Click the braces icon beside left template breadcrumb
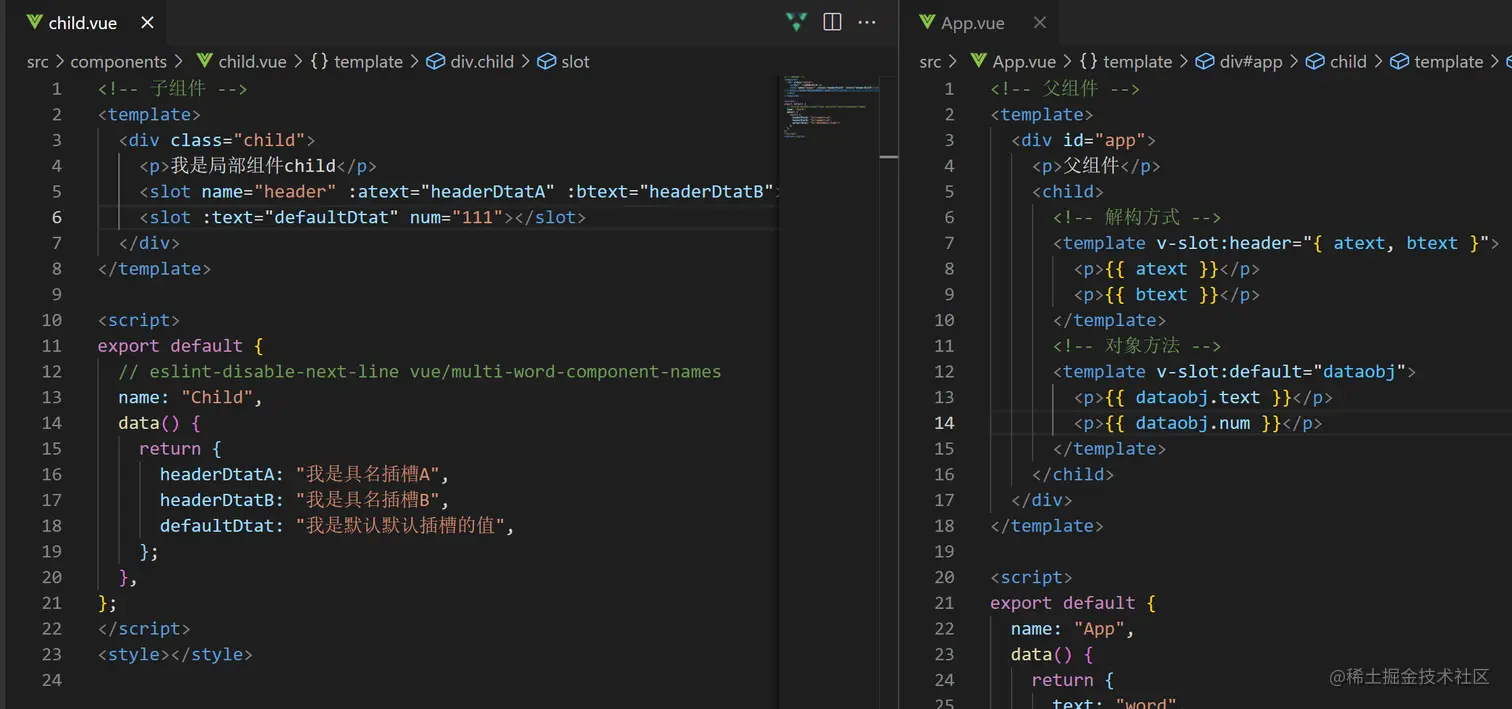The width and height of the screenshot is (1512, 709). click(319, 62)
